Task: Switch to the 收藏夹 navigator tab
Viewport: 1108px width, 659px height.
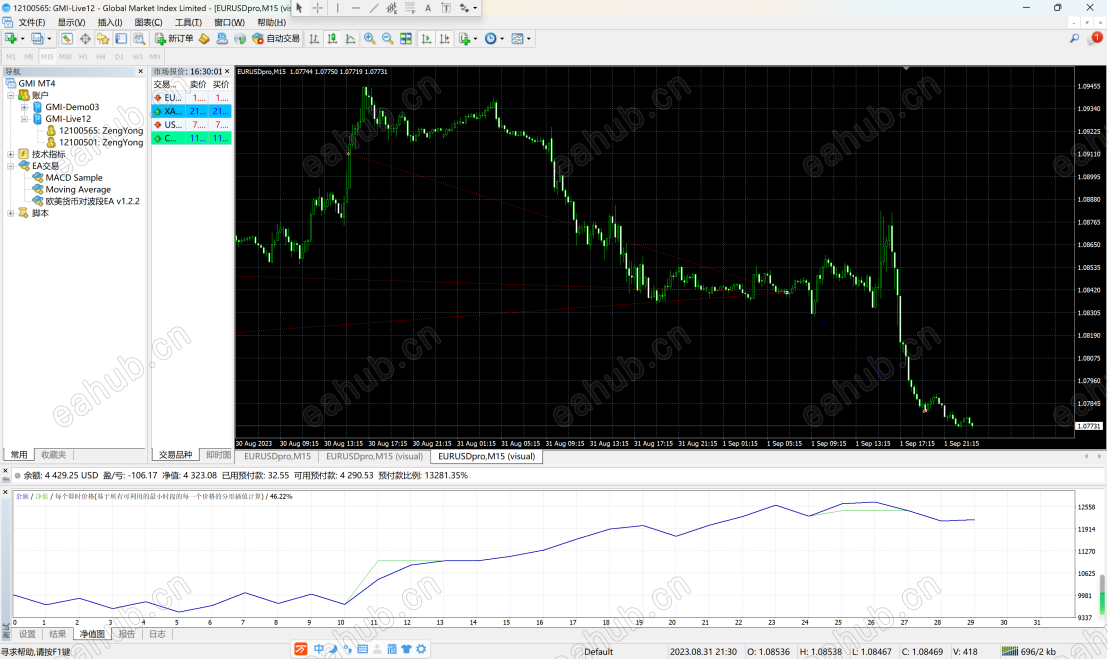Action: pyautogui.click(x=54, y=455)
